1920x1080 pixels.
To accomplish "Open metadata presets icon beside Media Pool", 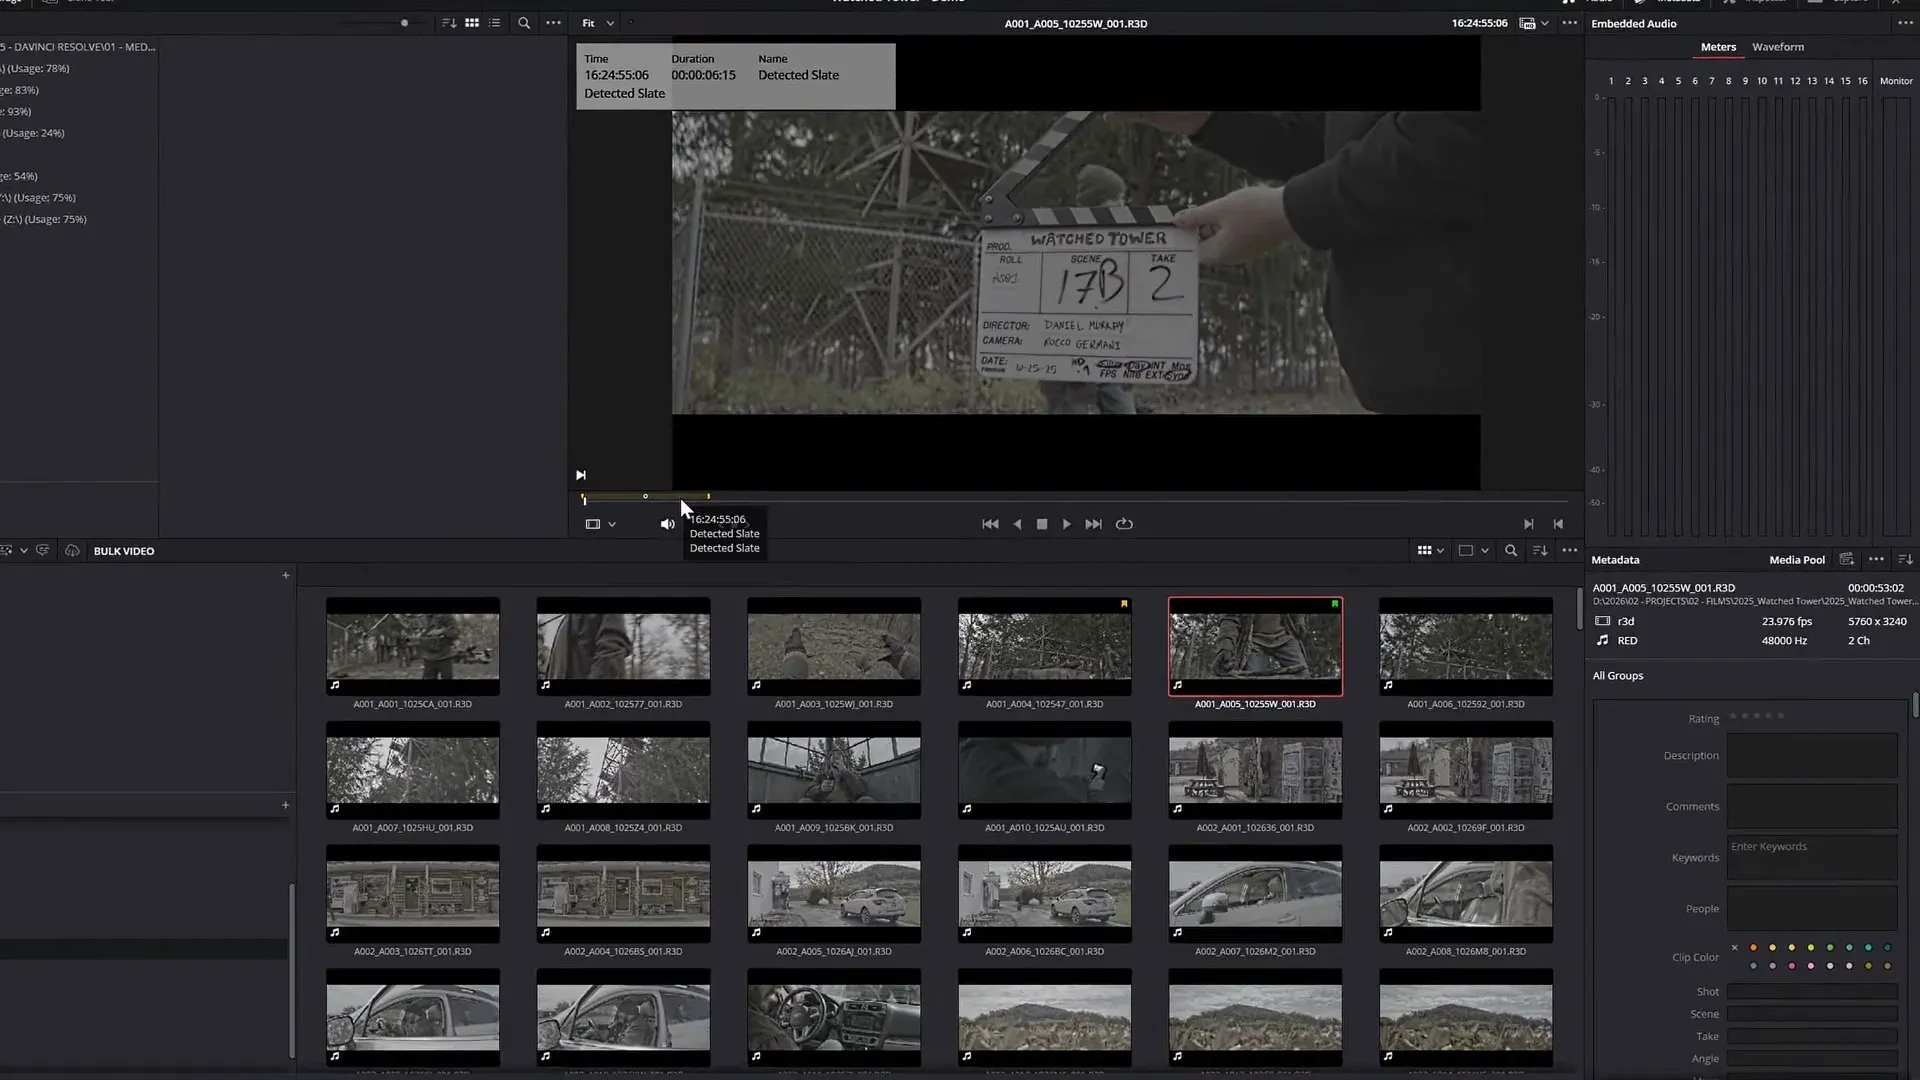I will coord(1847,560).
